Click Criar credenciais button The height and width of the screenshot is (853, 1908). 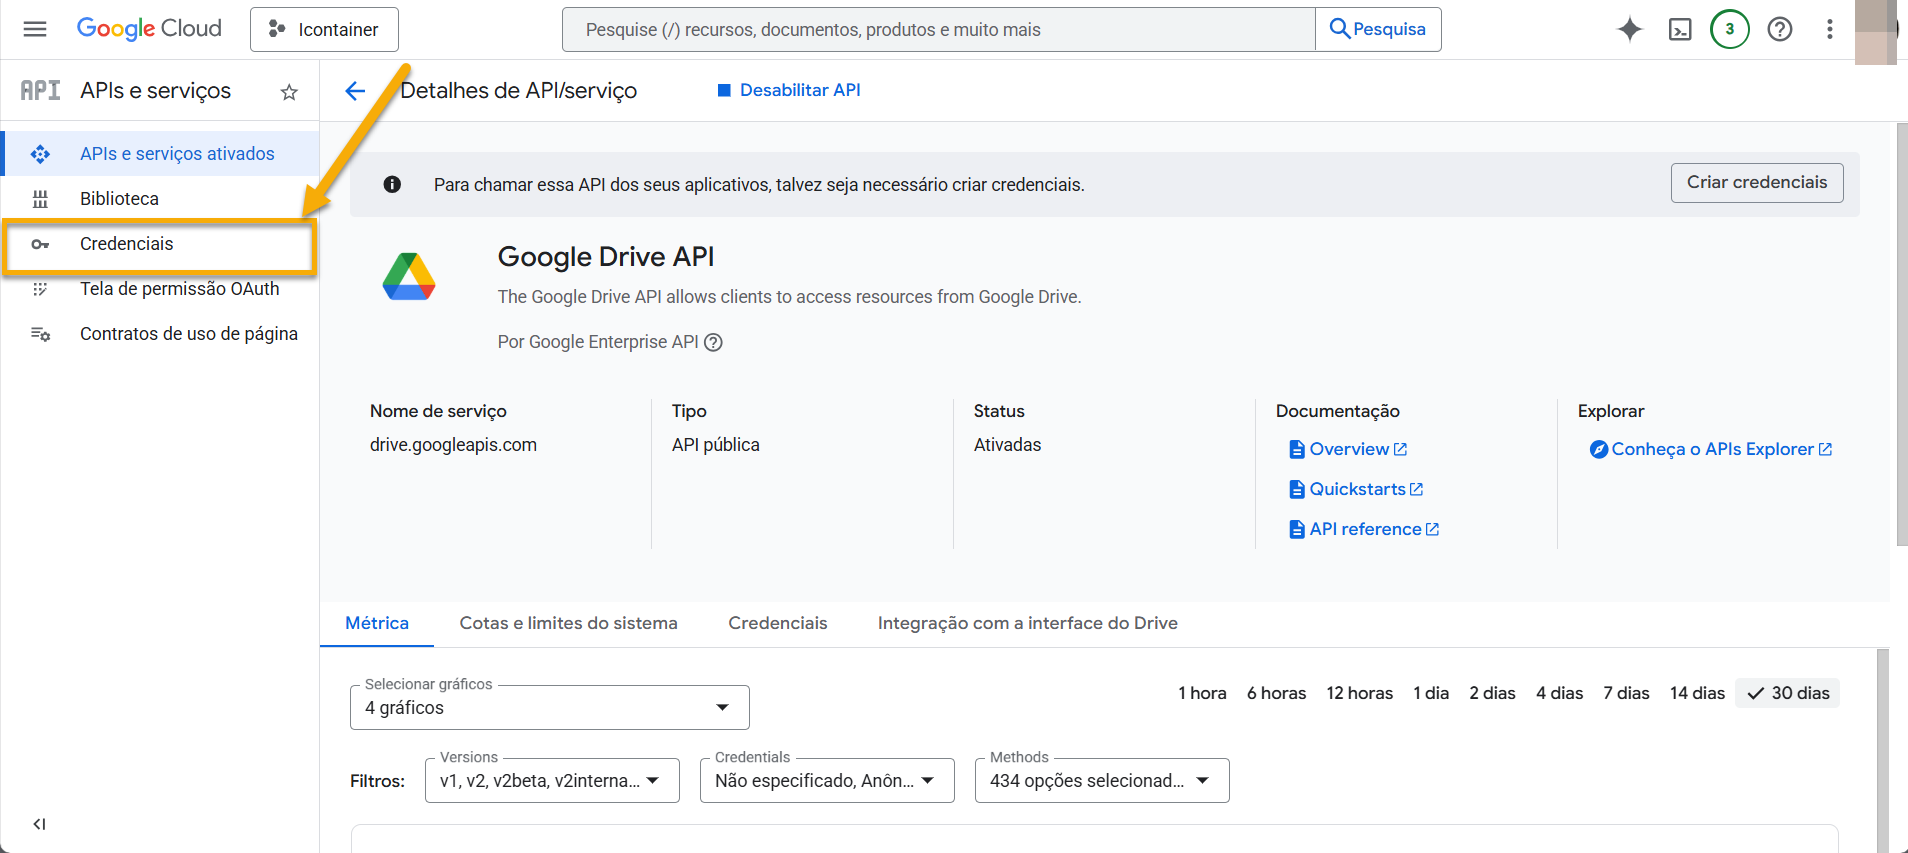pyautogui.click(x=1757, y=183)
